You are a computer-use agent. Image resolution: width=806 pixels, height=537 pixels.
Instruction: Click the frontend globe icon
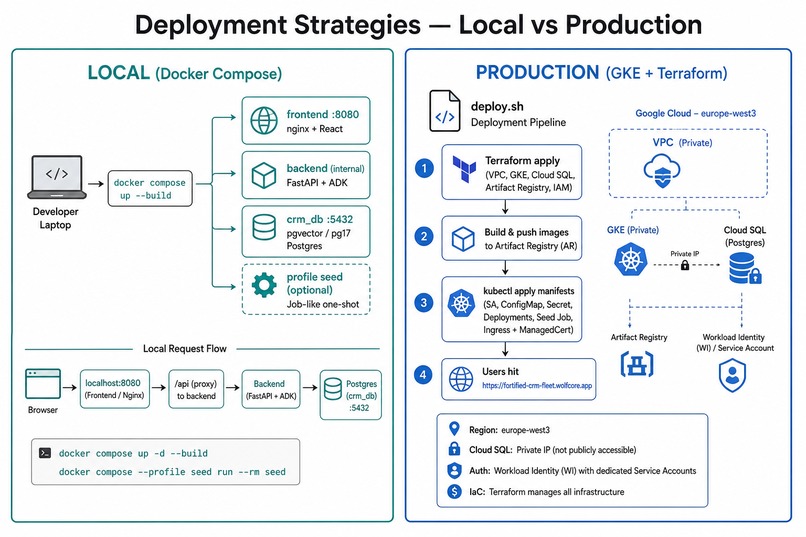[264, 120]
